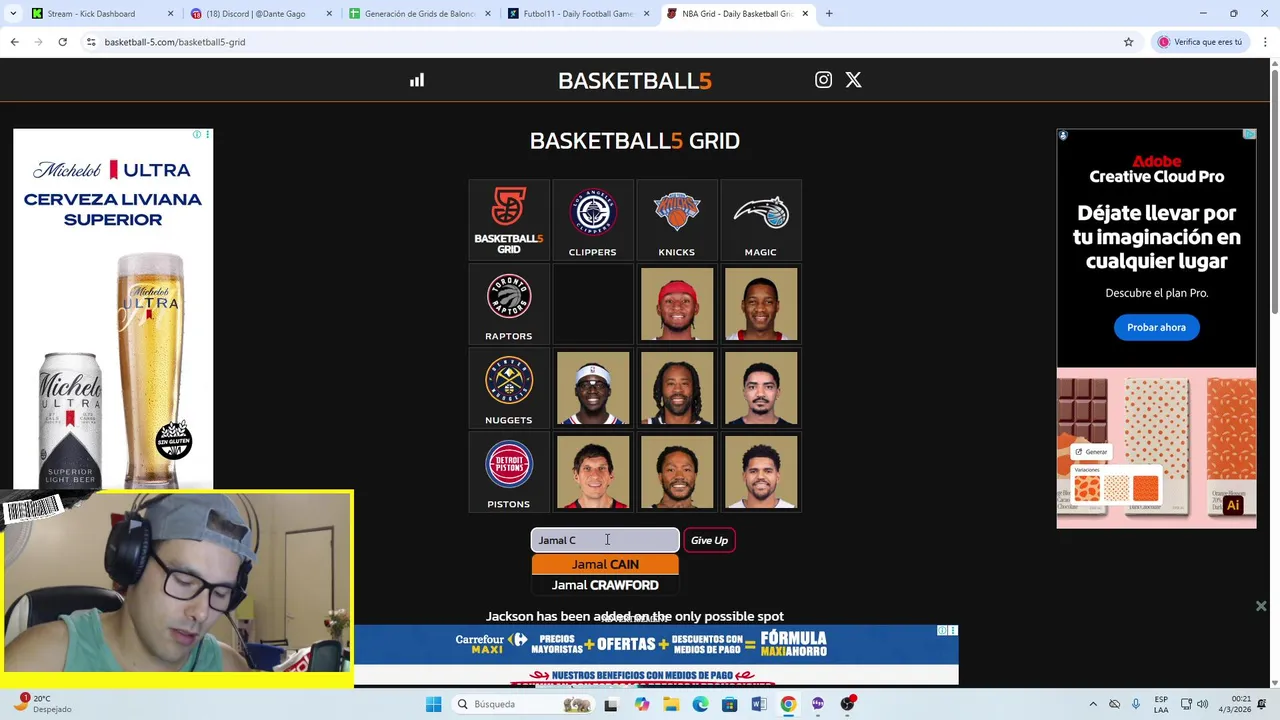Switch to Generación de Grids tab

pyautogui.click(x=420, y=14)
